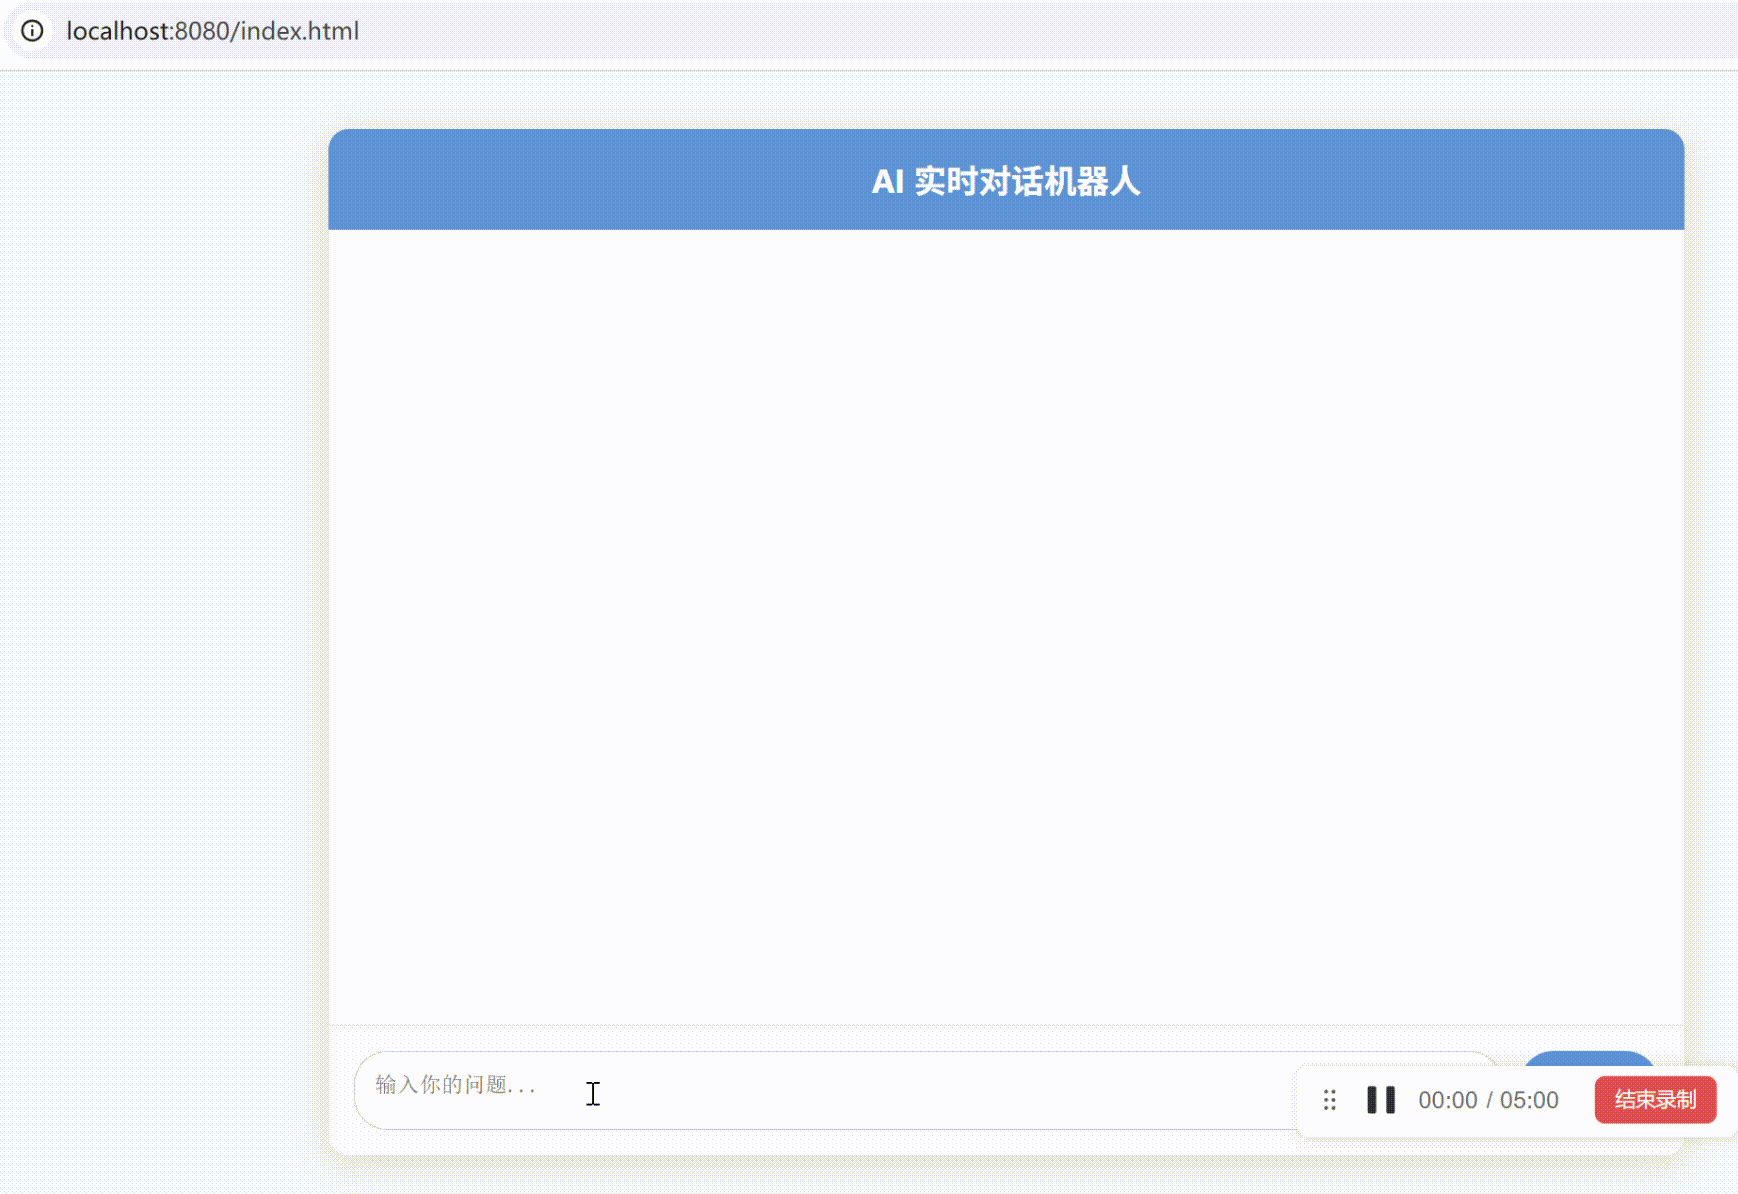This screenshot has width=1738, height=1194.
Task: Select the address bar showing localhost:8080/index.html
Action: coord(210,31)
